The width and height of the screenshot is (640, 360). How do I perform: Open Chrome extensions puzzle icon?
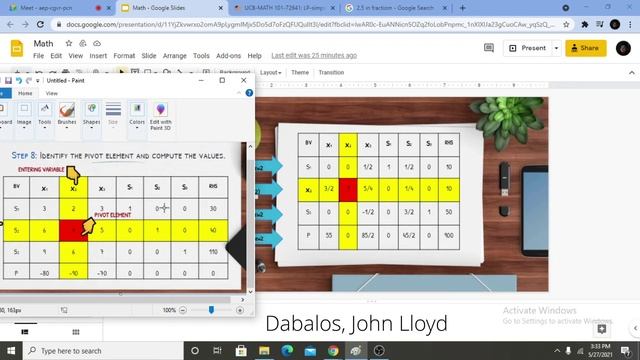click(584, 24)
